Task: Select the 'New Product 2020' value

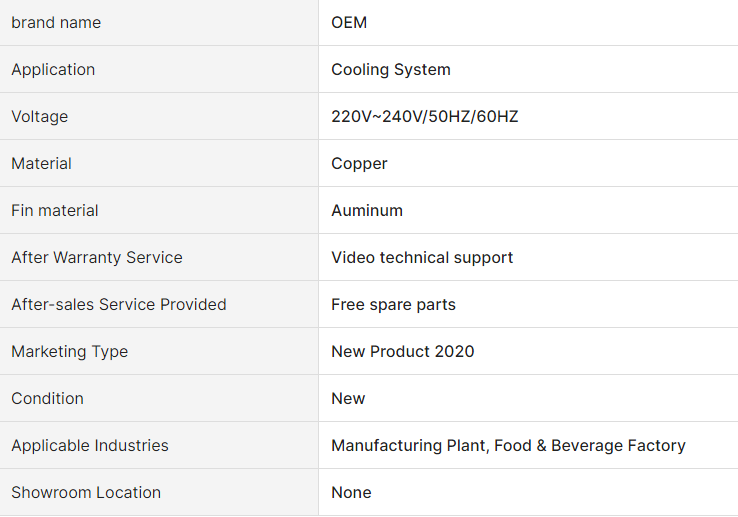Action: click(403, 351)
